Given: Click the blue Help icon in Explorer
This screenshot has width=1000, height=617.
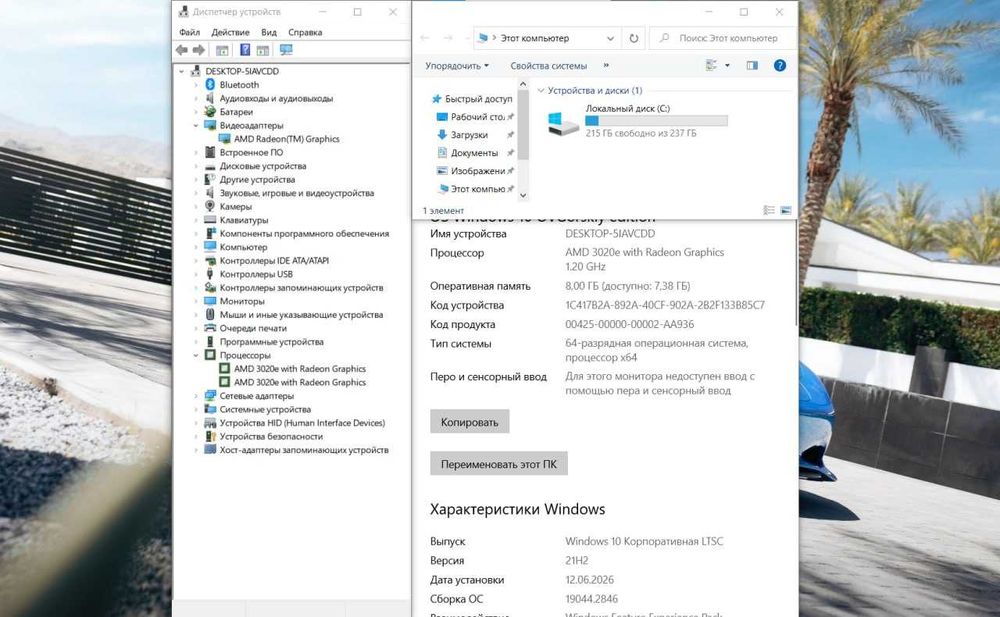Looking at the screenshot, I should click(779, 65).
